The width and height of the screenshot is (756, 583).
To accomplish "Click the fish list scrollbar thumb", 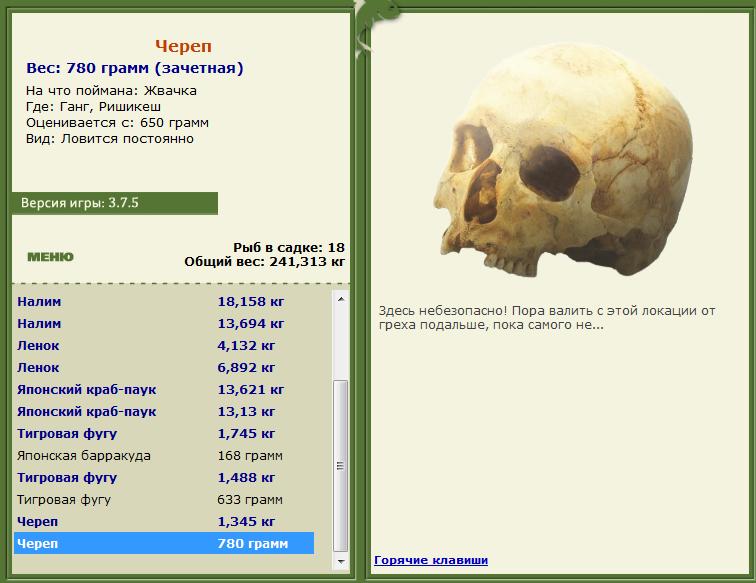I will click(x=341, y=466).
